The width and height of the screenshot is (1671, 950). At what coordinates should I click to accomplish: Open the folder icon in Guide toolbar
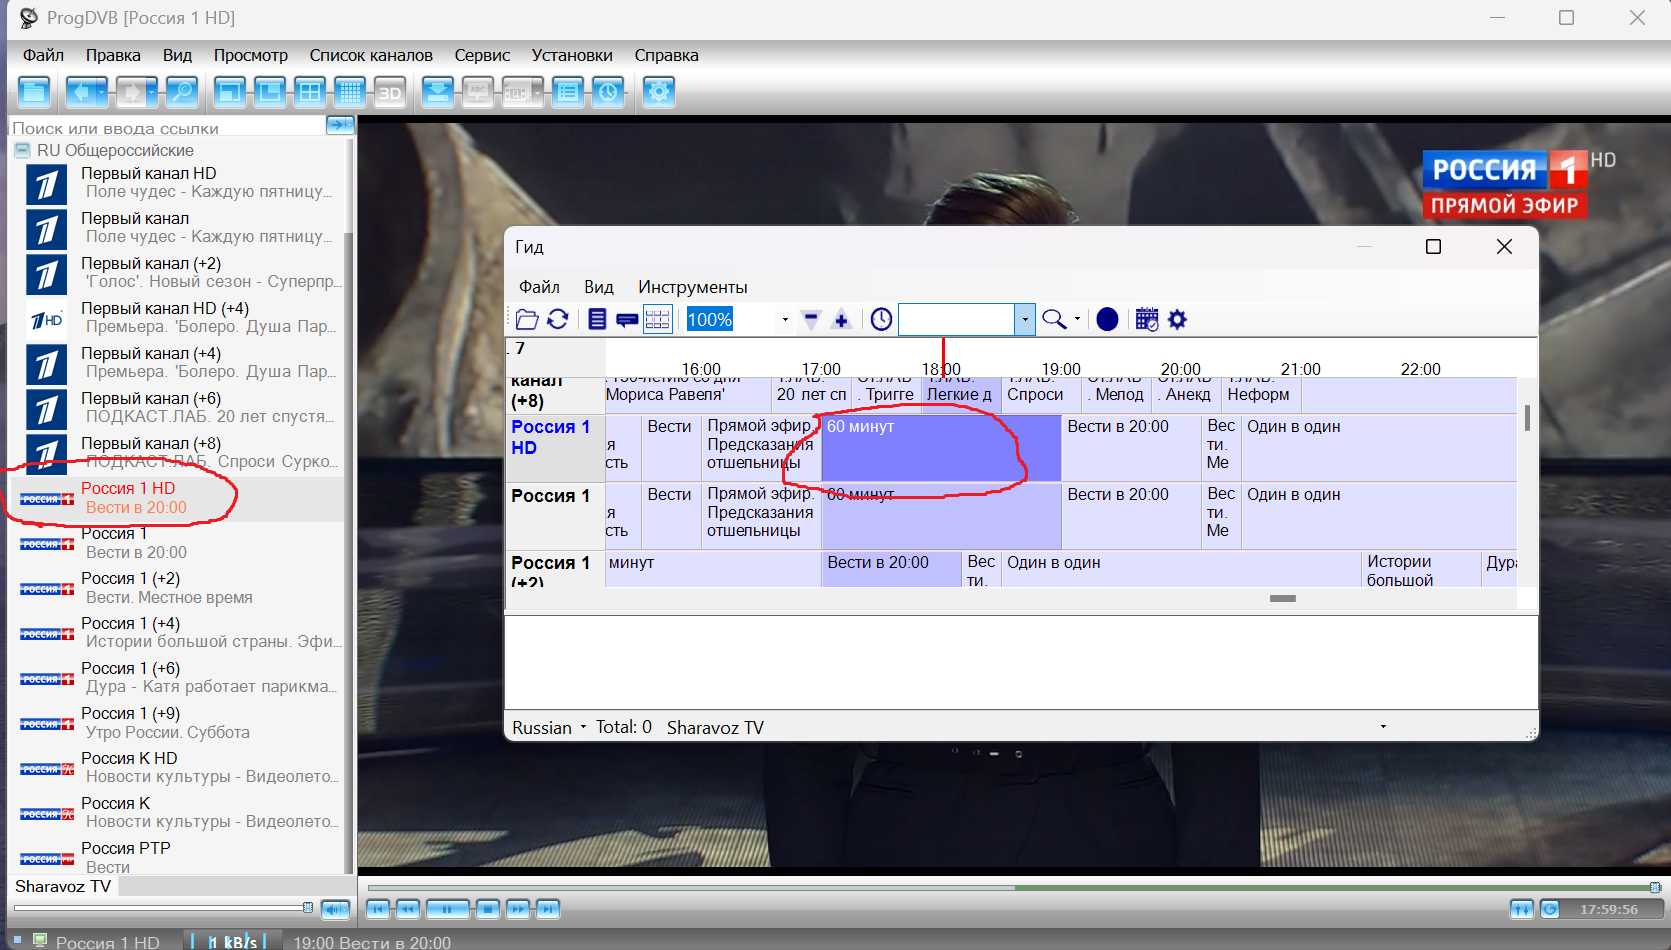[x=527, y=319]
